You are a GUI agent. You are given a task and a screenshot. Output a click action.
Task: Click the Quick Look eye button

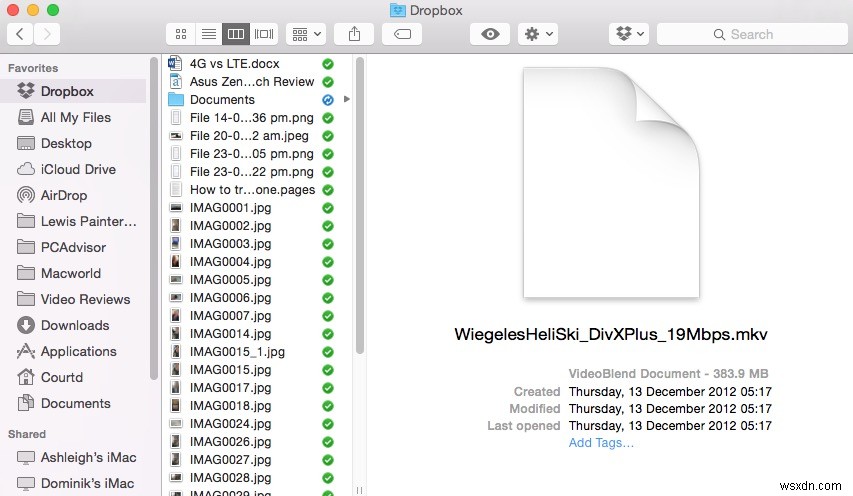(490, 34)
